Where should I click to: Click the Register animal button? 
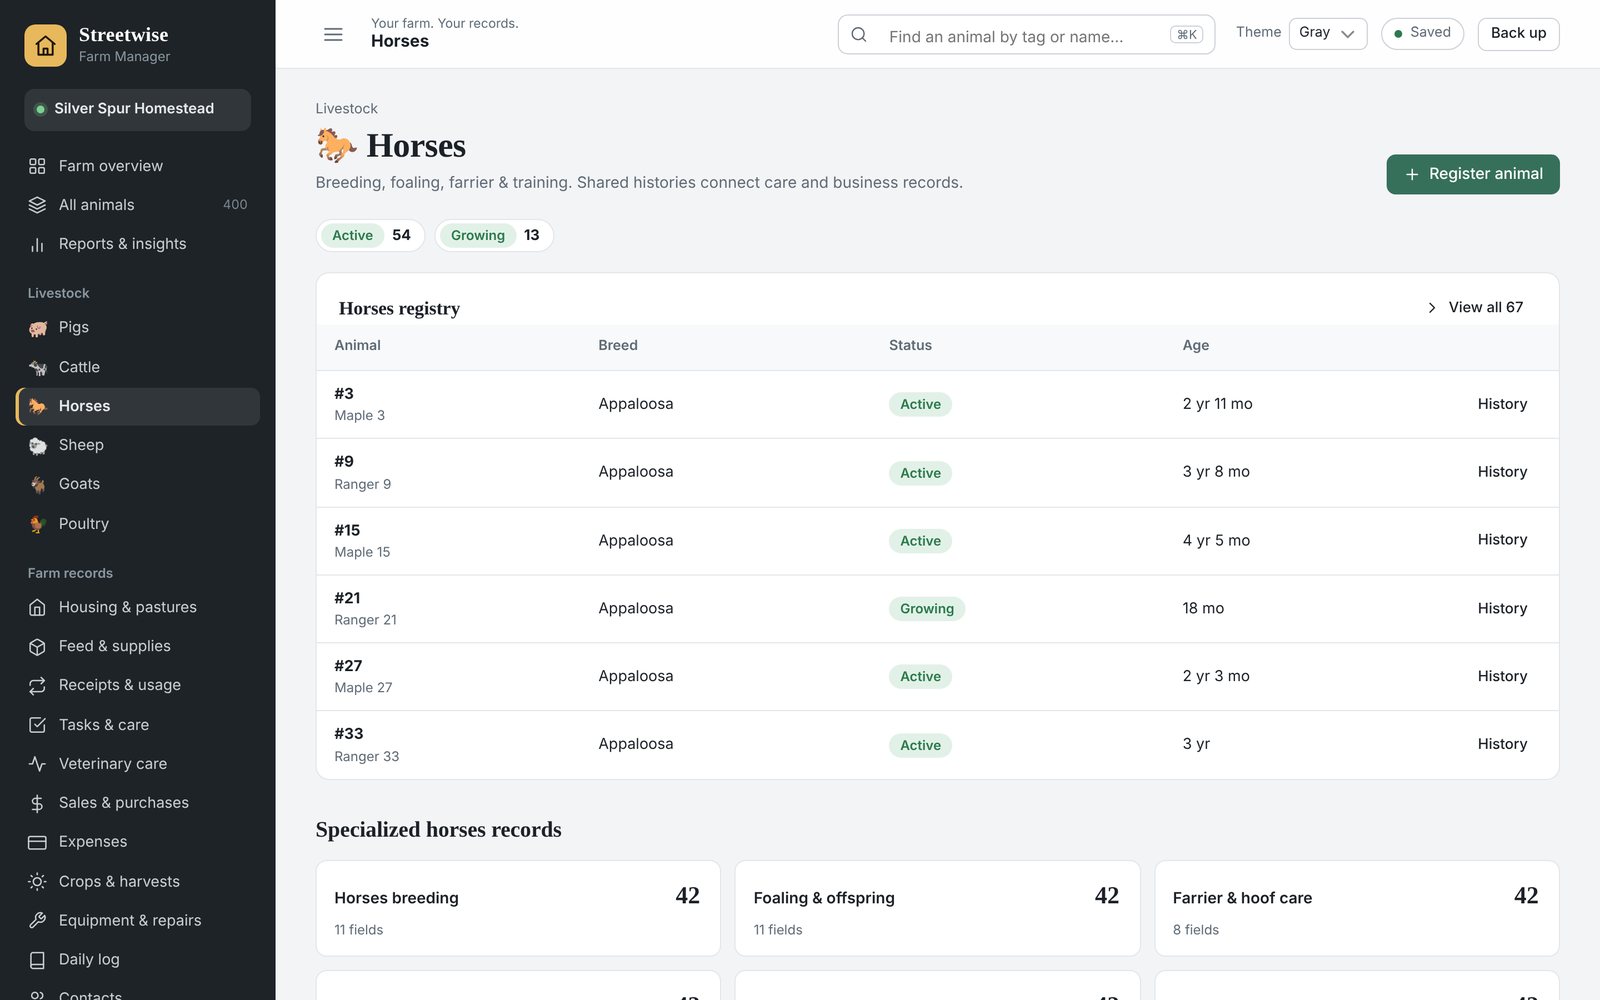[x=1472, y=174]
